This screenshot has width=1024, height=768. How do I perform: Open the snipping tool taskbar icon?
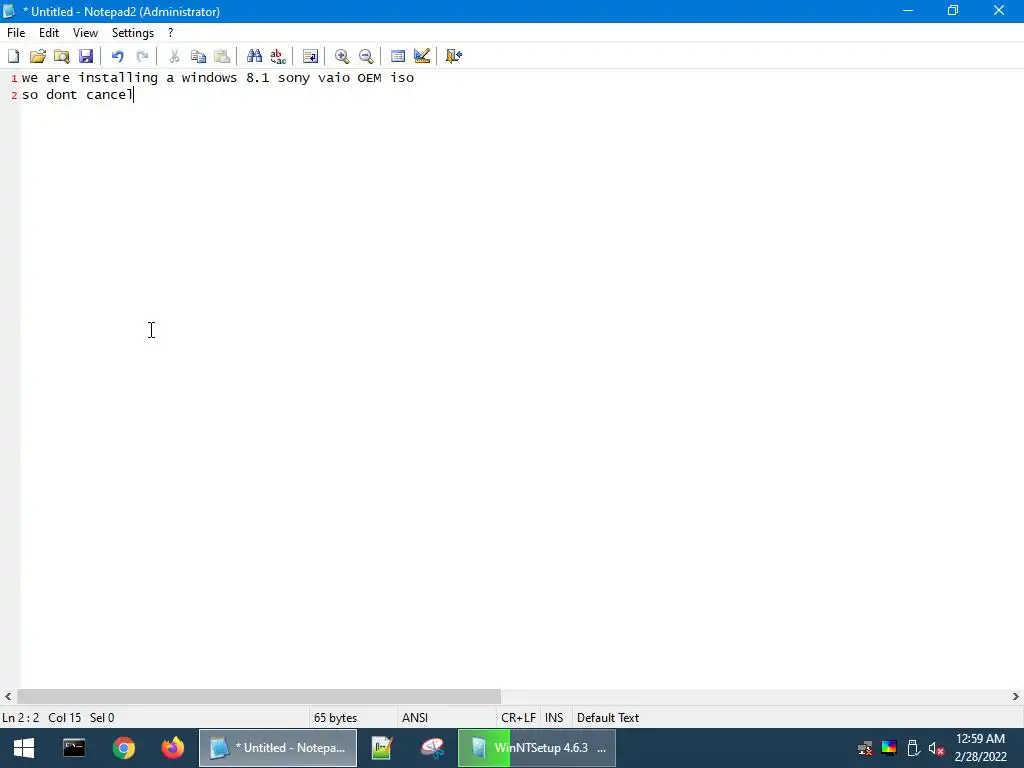[432, 748]
